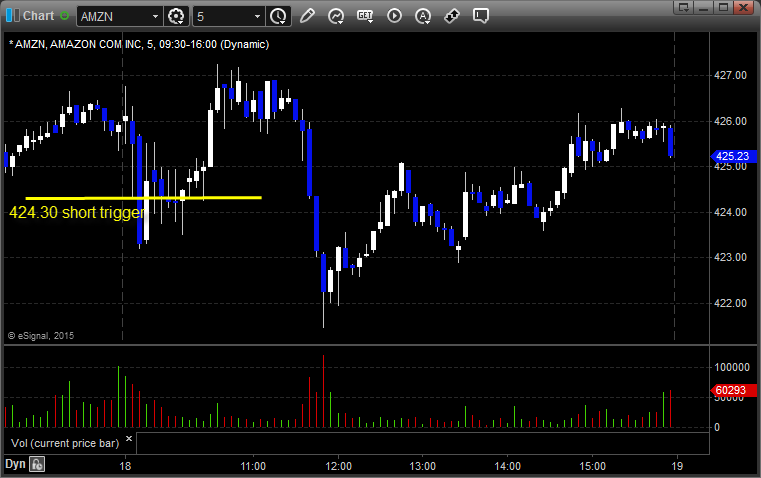
Task: Select the Vol (current price bar) tab
Action: (65, 443)
